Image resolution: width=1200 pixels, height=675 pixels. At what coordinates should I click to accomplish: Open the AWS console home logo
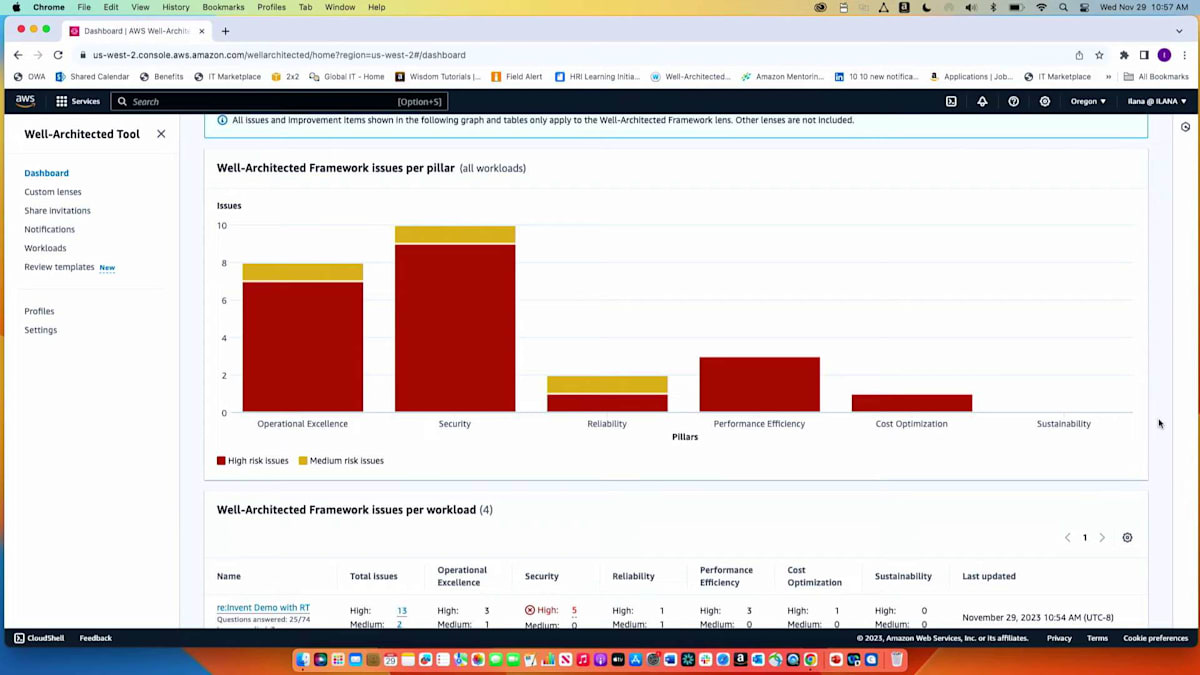(25, 101)
